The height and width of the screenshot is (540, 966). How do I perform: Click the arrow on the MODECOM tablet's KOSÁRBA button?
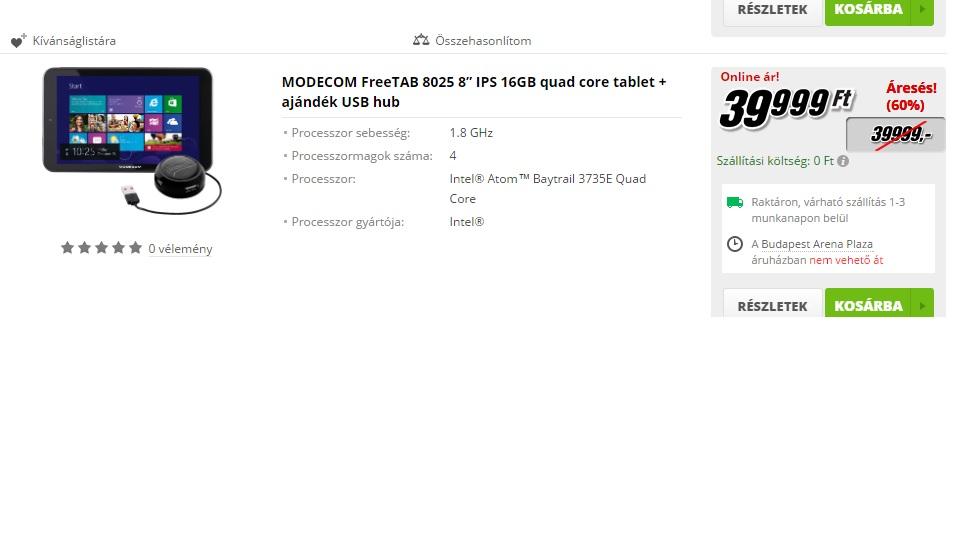pyautogui.click(x=922, y=305)
